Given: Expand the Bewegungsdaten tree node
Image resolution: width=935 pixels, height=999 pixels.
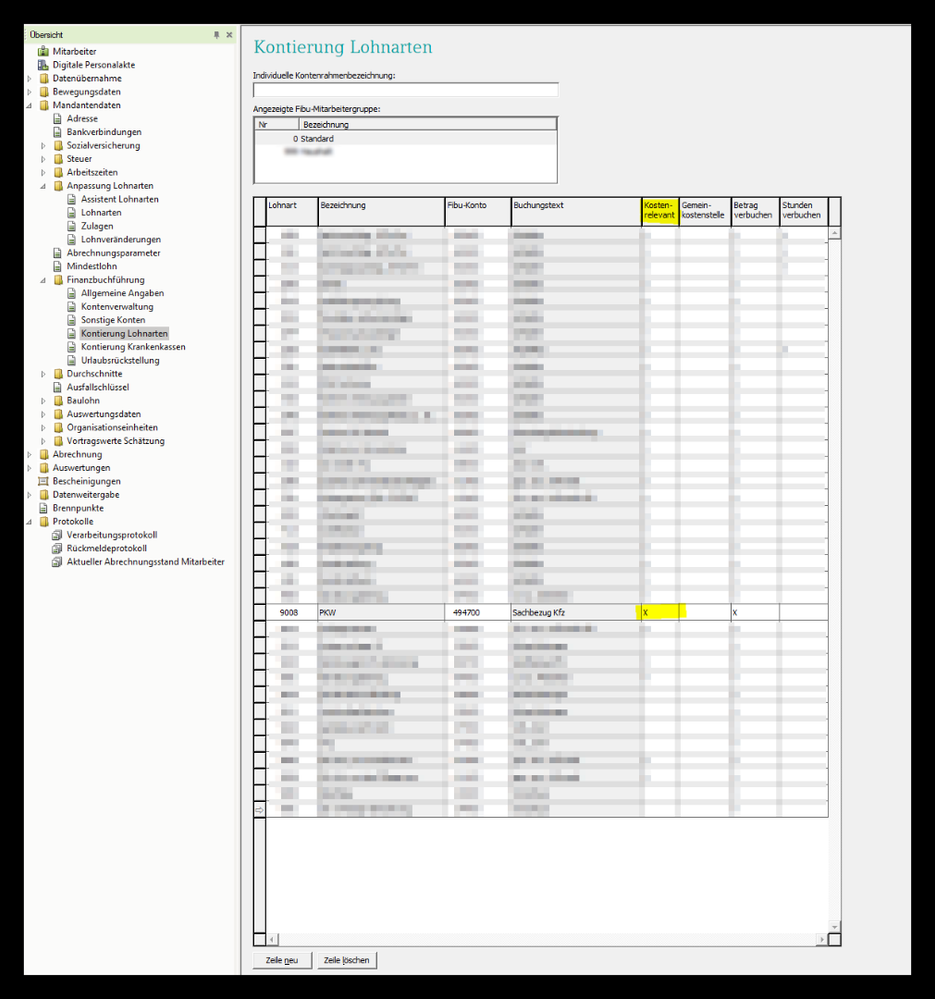Looking at the screenshot, I should click(29, 92).
